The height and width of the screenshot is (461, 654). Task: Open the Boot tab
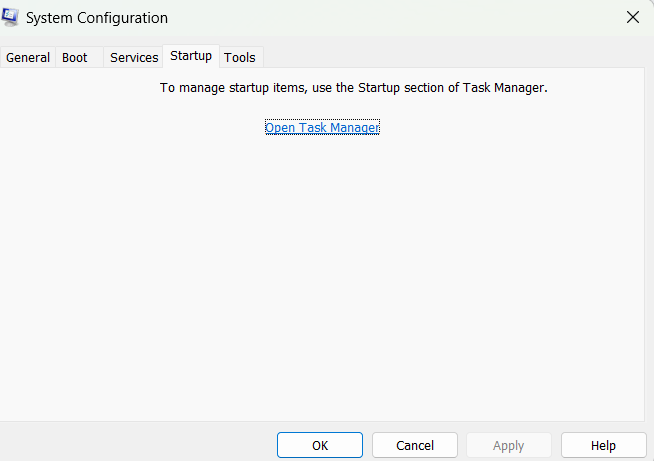point(75,57)
